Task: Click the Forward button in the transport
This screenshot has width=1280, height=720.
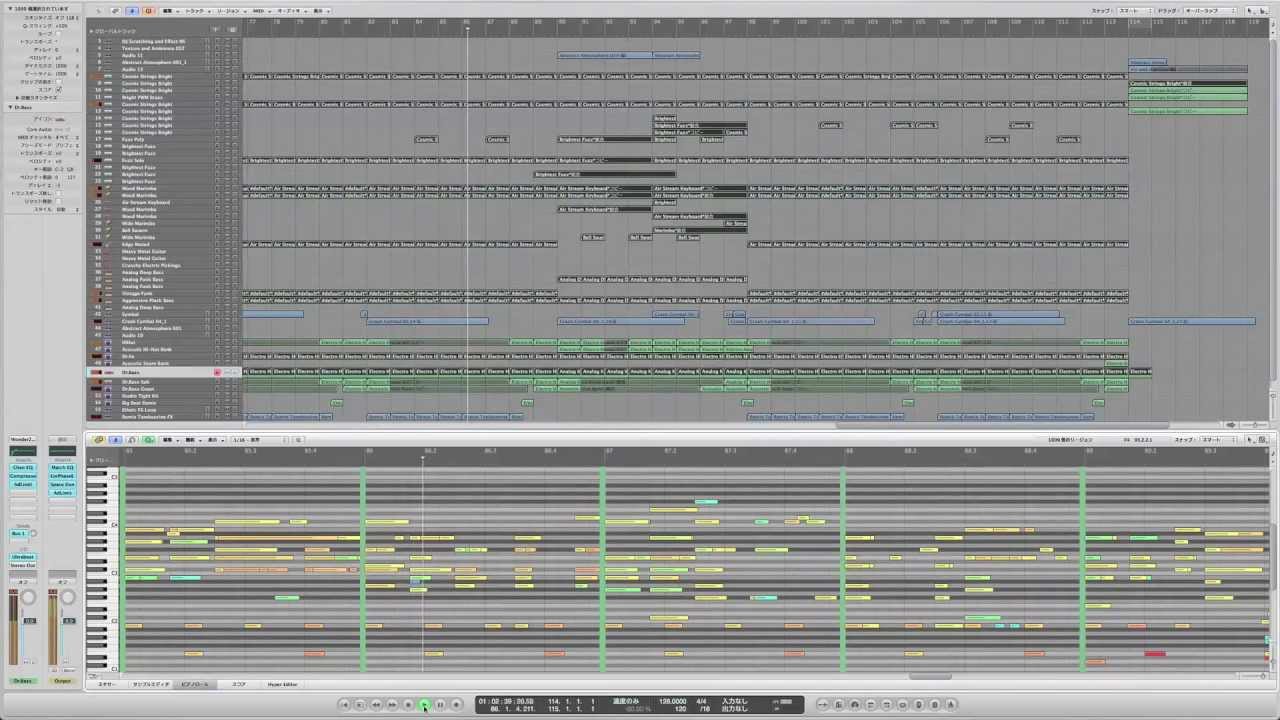Action: [x=392, y=705]
